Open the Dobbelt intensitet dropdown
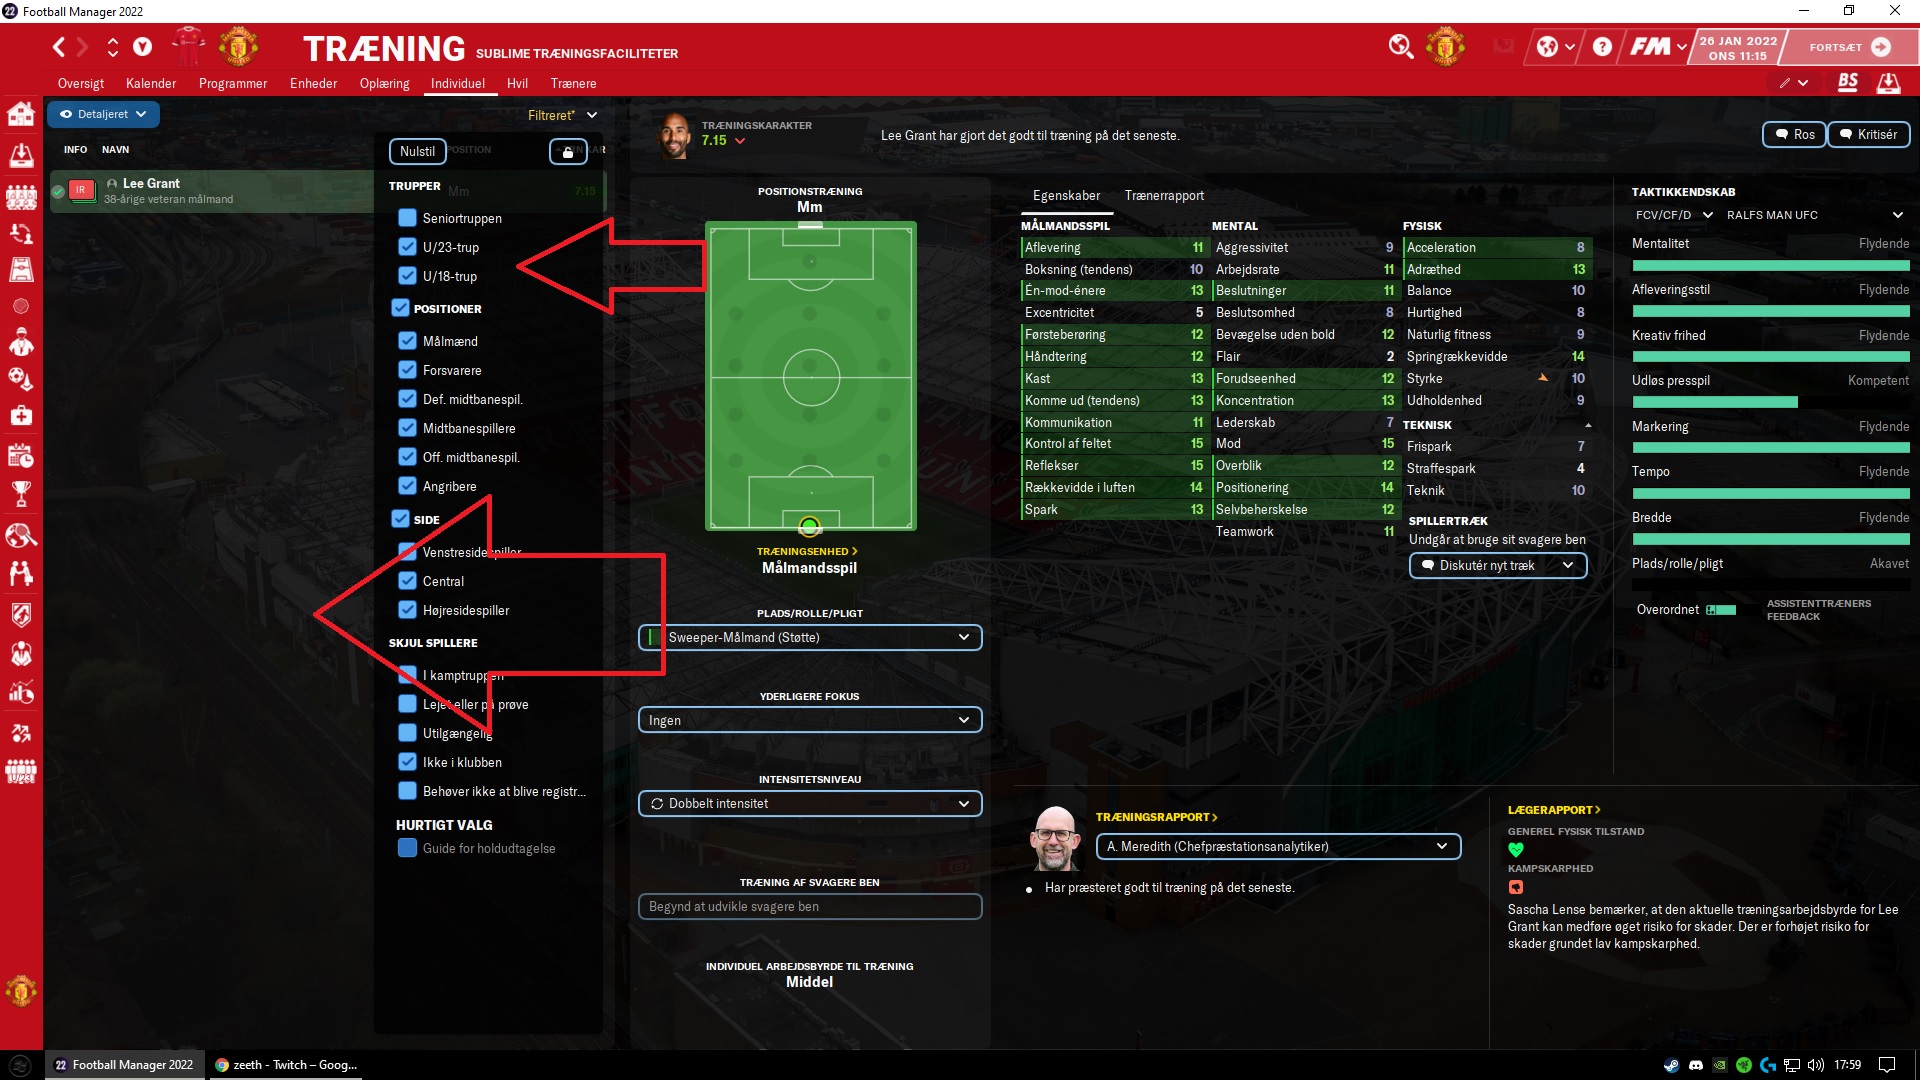1920x1080 pixels. tap(810, 804)
